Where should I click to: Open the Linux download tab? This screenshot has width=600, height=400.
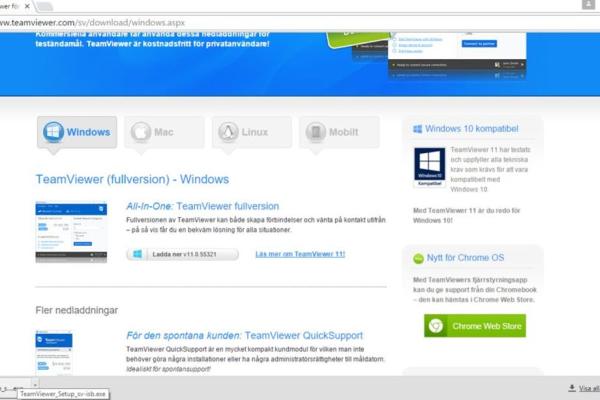[252, 132]
